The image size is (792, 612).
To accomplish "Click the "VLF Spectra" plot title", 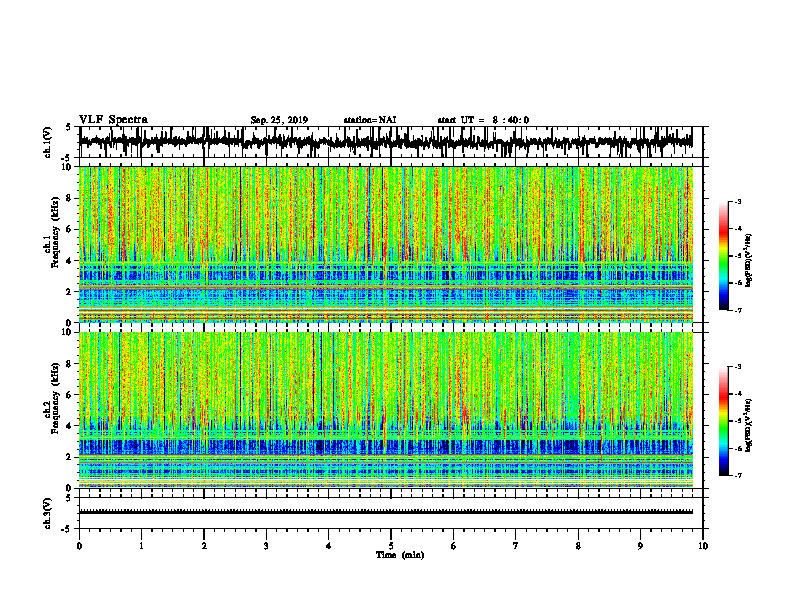I will [113, 120].
